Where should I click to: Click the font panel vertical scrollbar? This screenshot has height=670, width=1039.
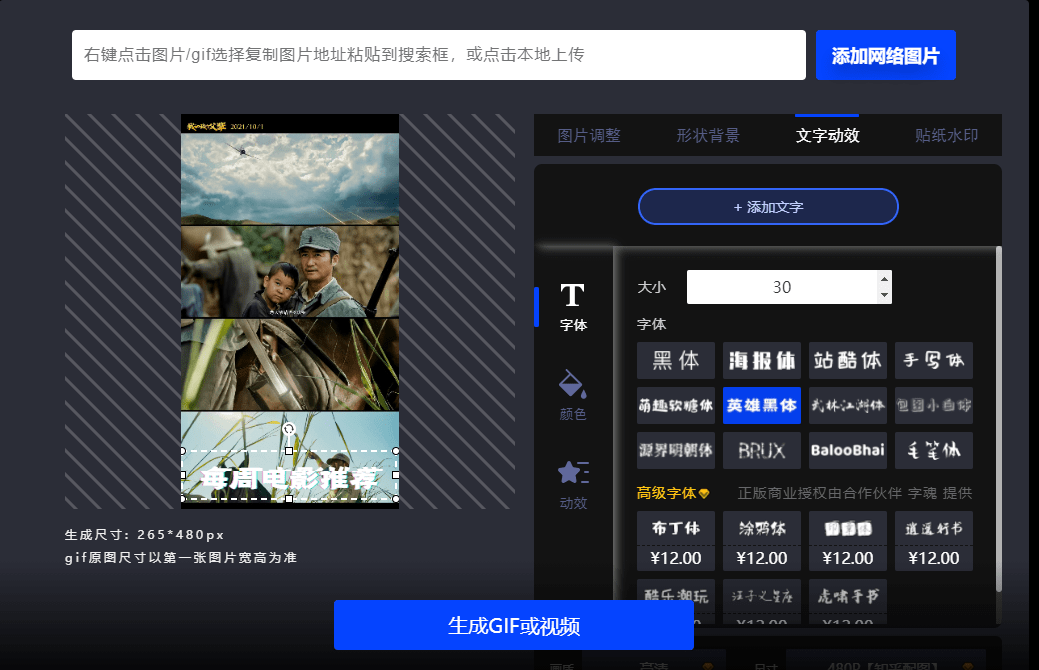998,420
